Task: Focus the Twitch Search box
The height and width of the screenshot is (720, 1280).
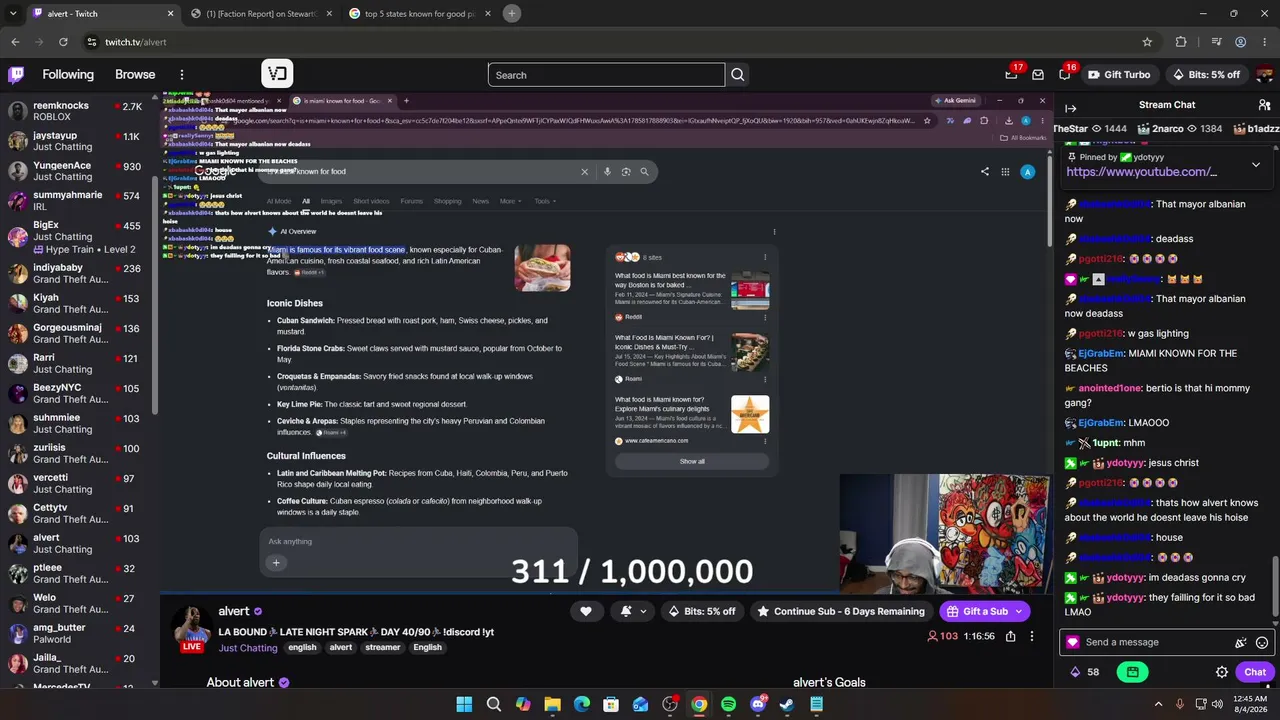Action: 606,75
